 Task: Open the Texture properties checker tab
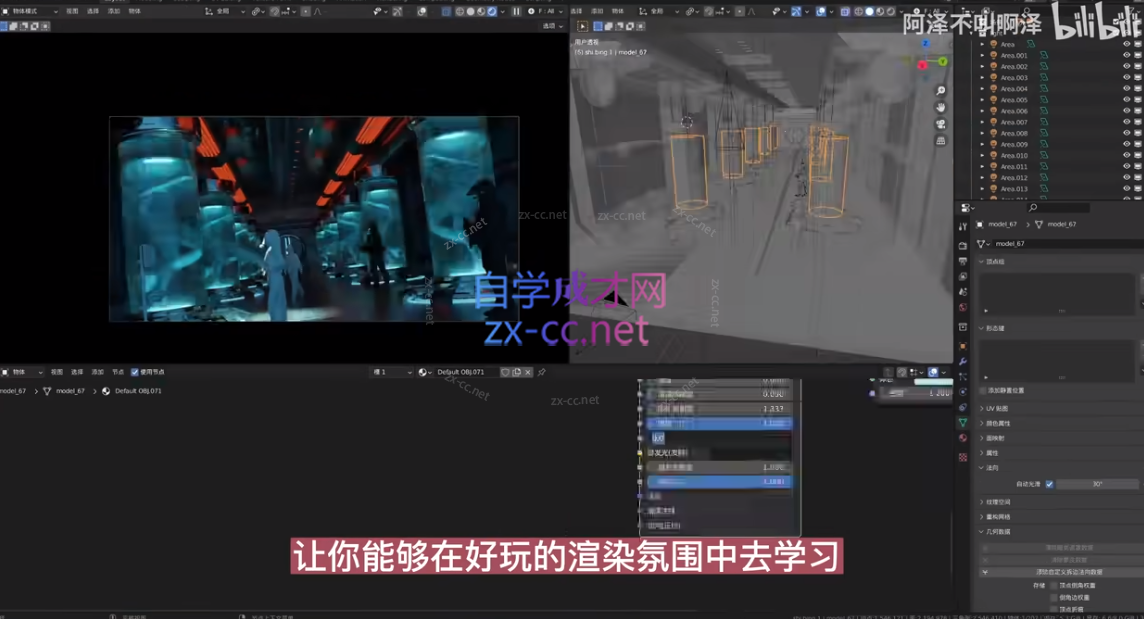[963, 457]
